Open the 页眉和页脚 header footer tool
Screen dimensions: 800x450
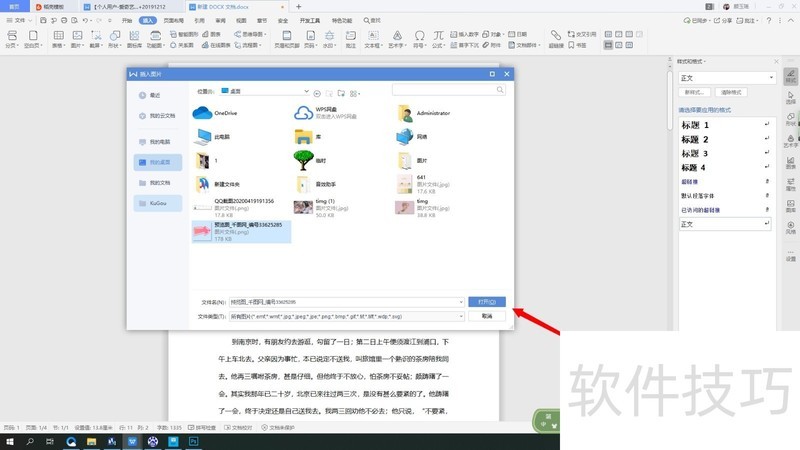pyautogui.click(x=287, y=39)
